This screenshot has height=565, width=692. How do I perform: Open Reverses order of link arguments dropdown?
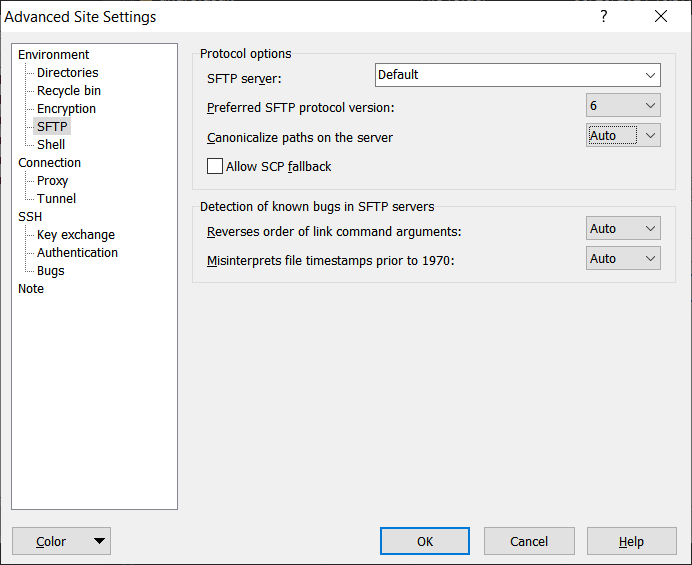pos(623,229)
